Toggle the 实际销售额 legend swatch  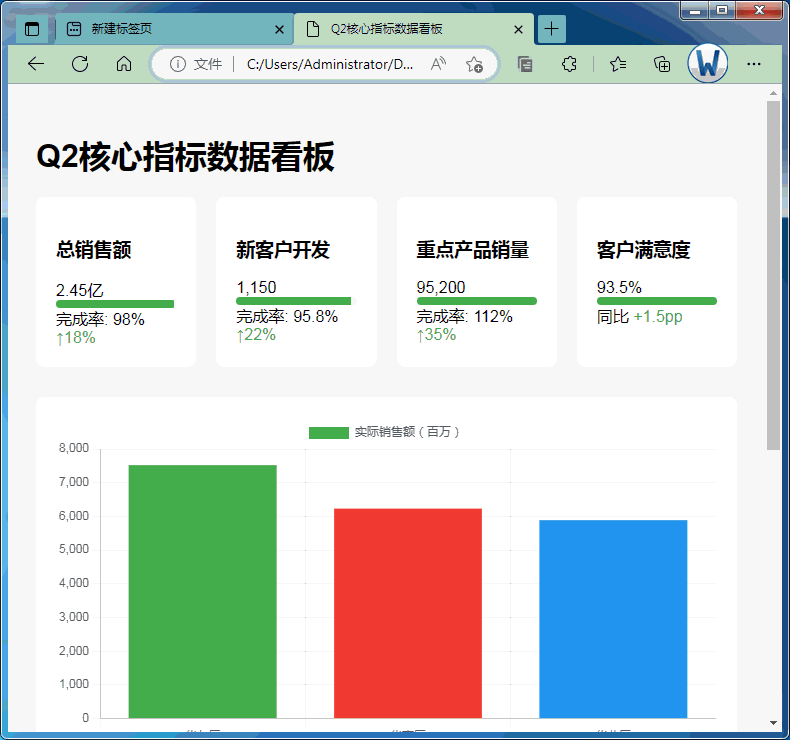click(x=328, y=433)
